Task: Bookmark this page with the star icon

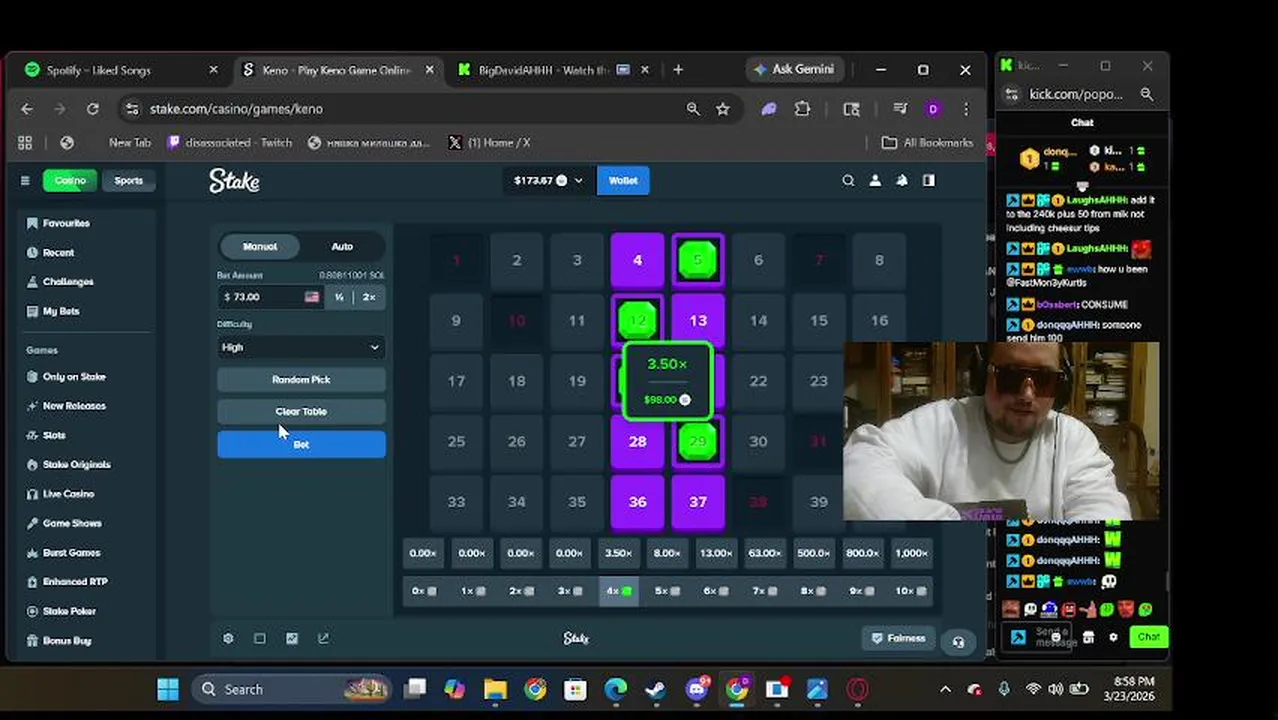Action: (x=723, y=109)
